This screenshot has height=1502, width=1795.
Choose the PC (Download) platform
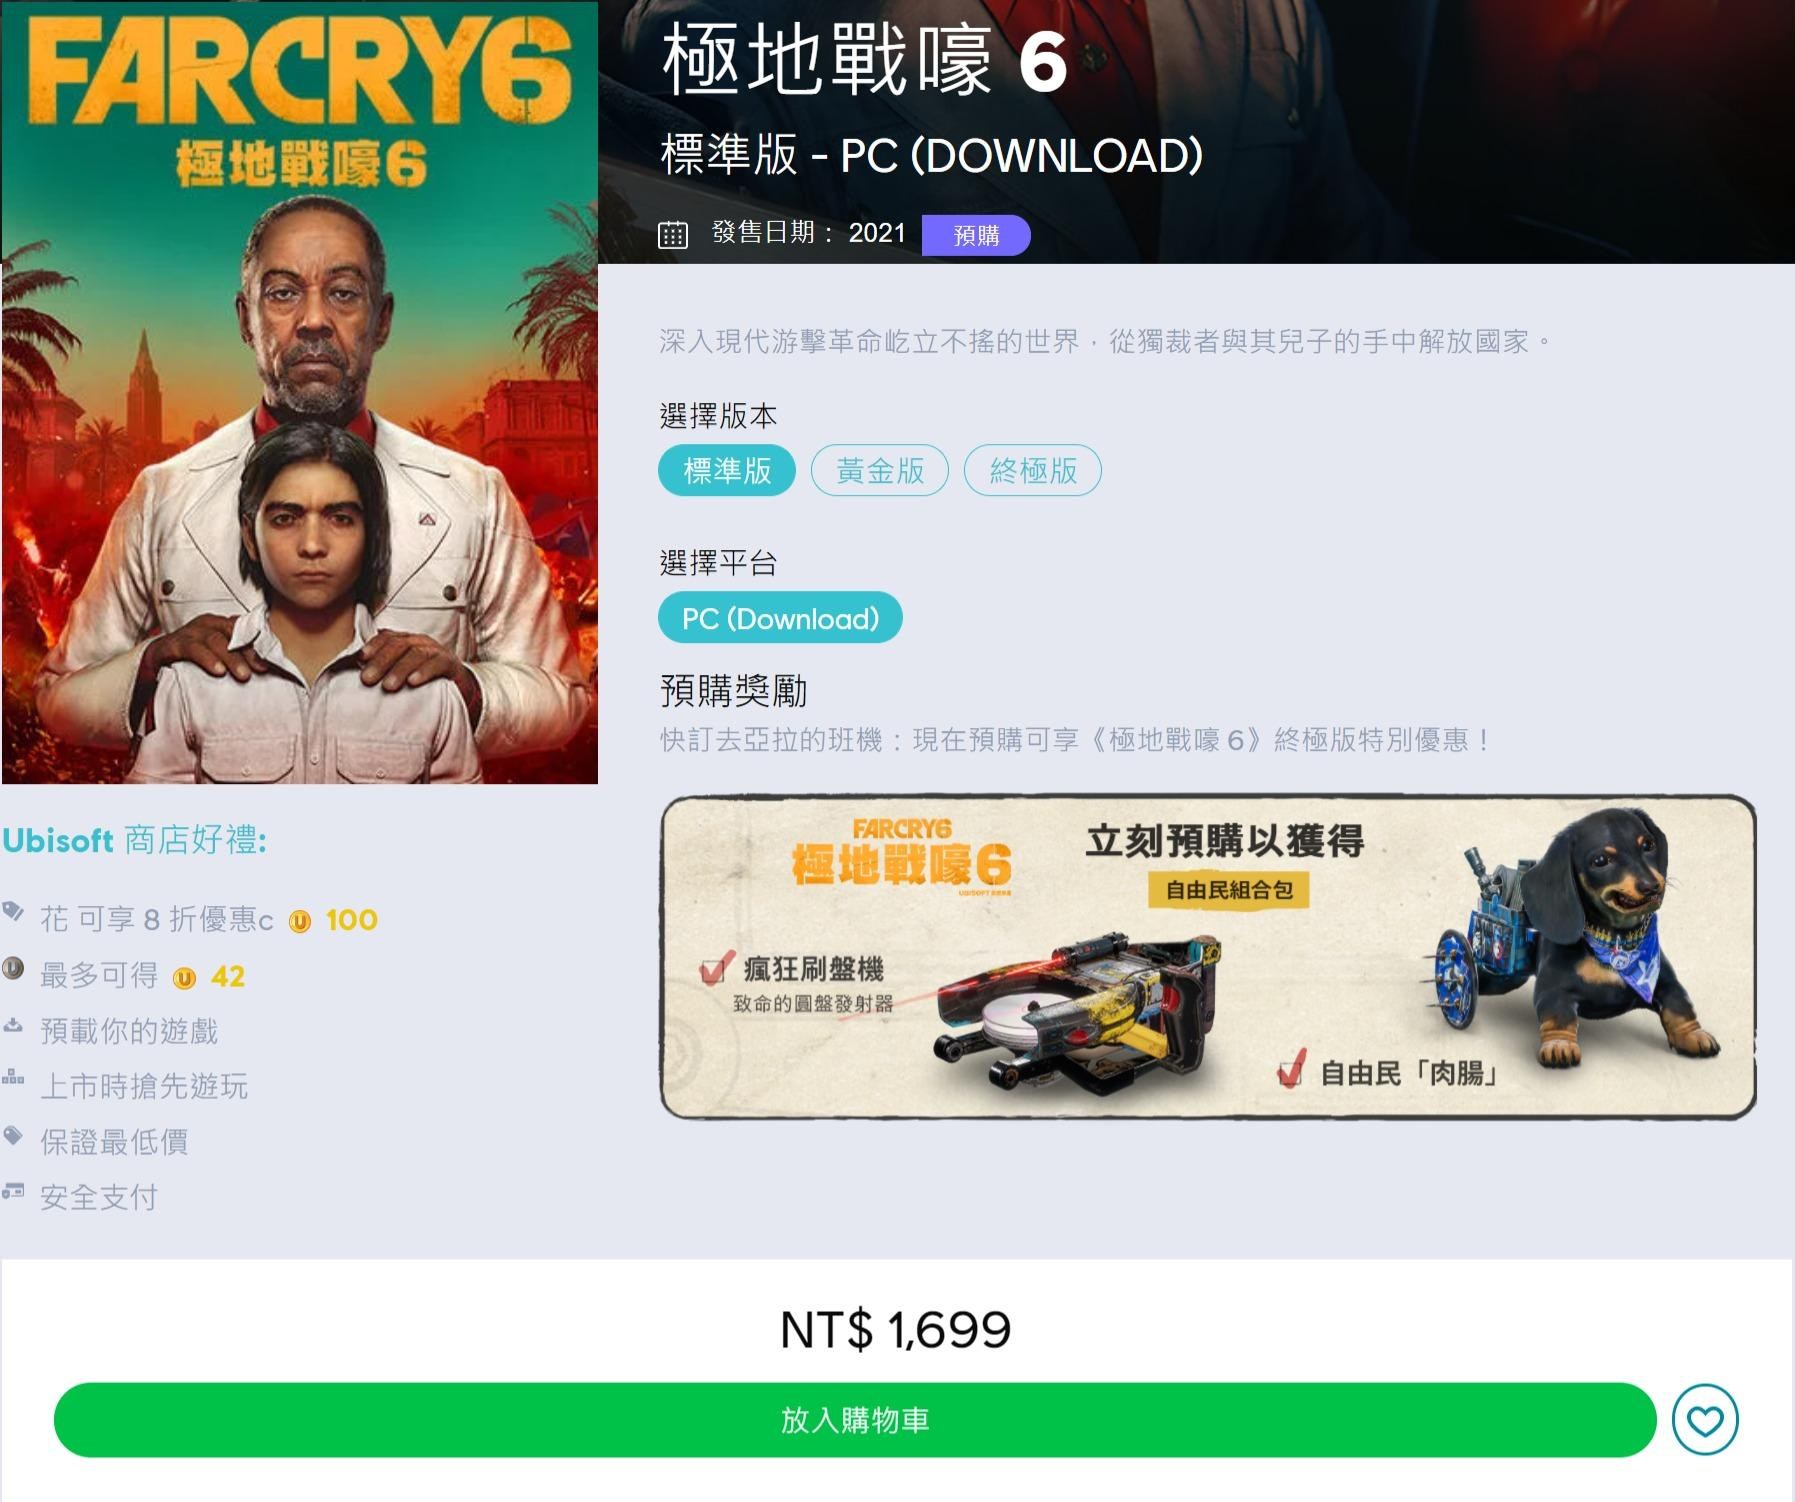coord(780,618)
